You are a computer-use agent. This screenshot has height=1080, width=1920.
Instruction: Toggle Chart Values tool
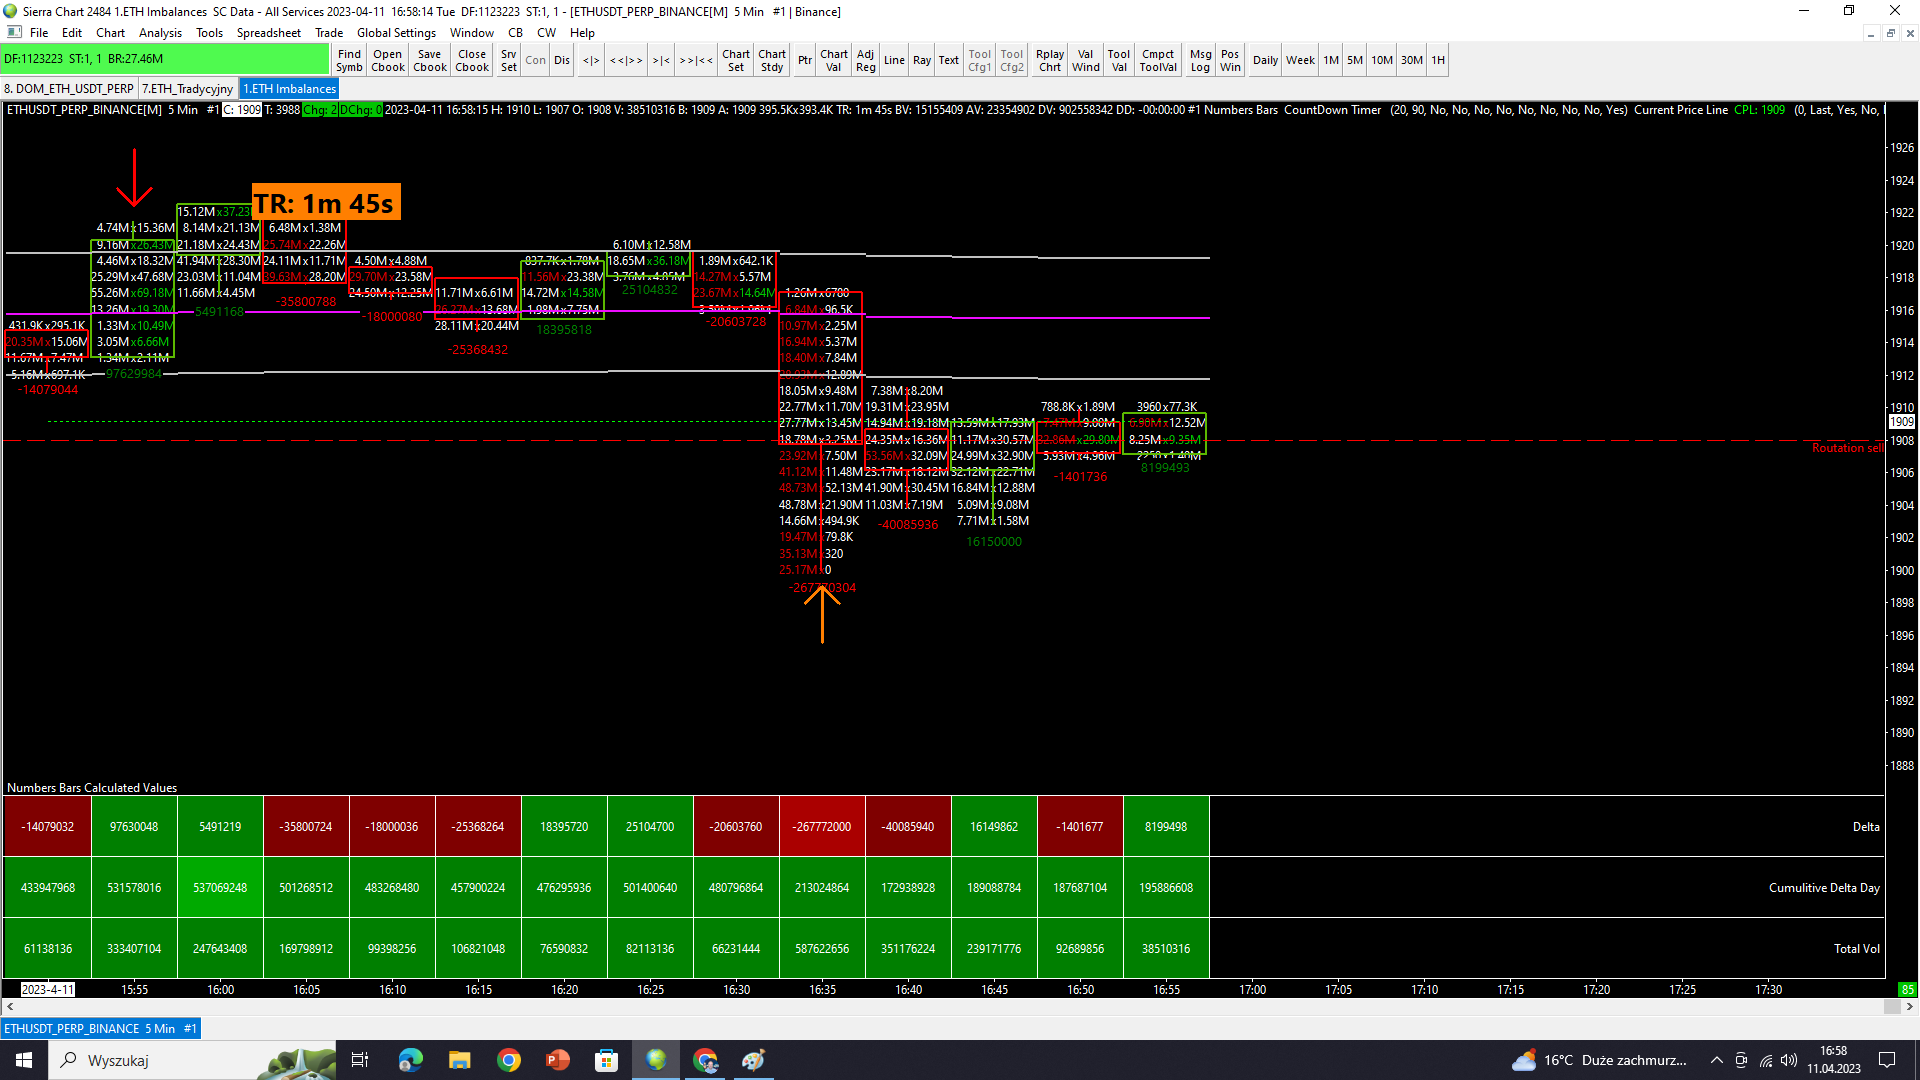833,60
